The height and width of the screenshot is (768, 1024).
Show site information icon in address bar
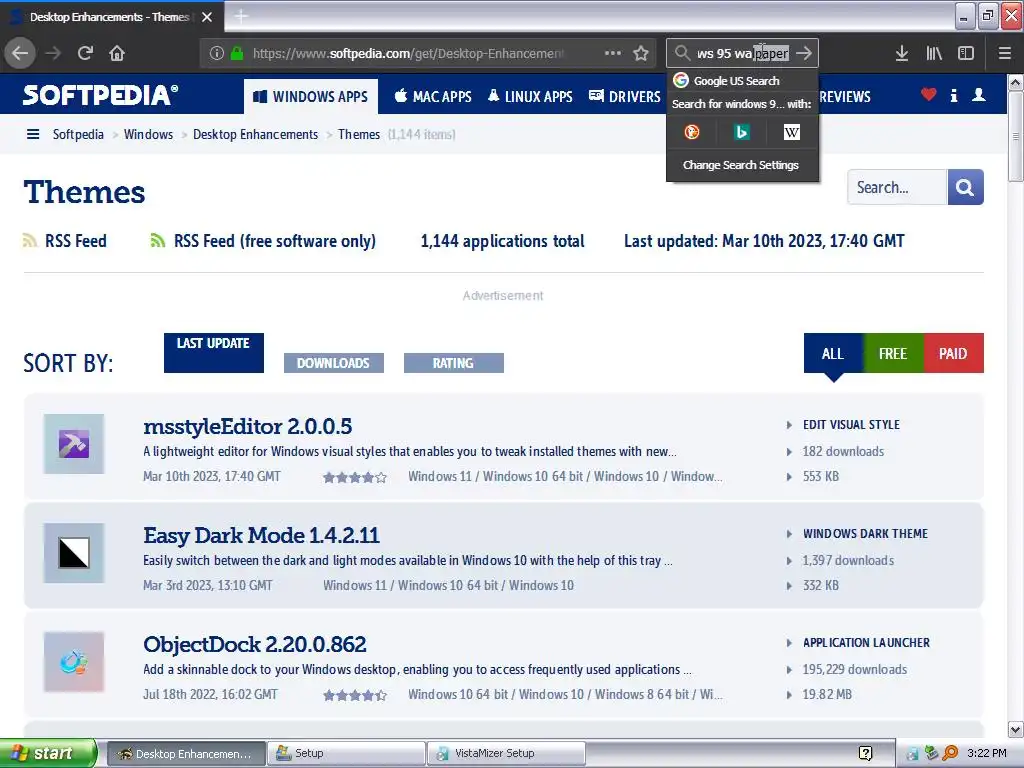coord(217,54)
